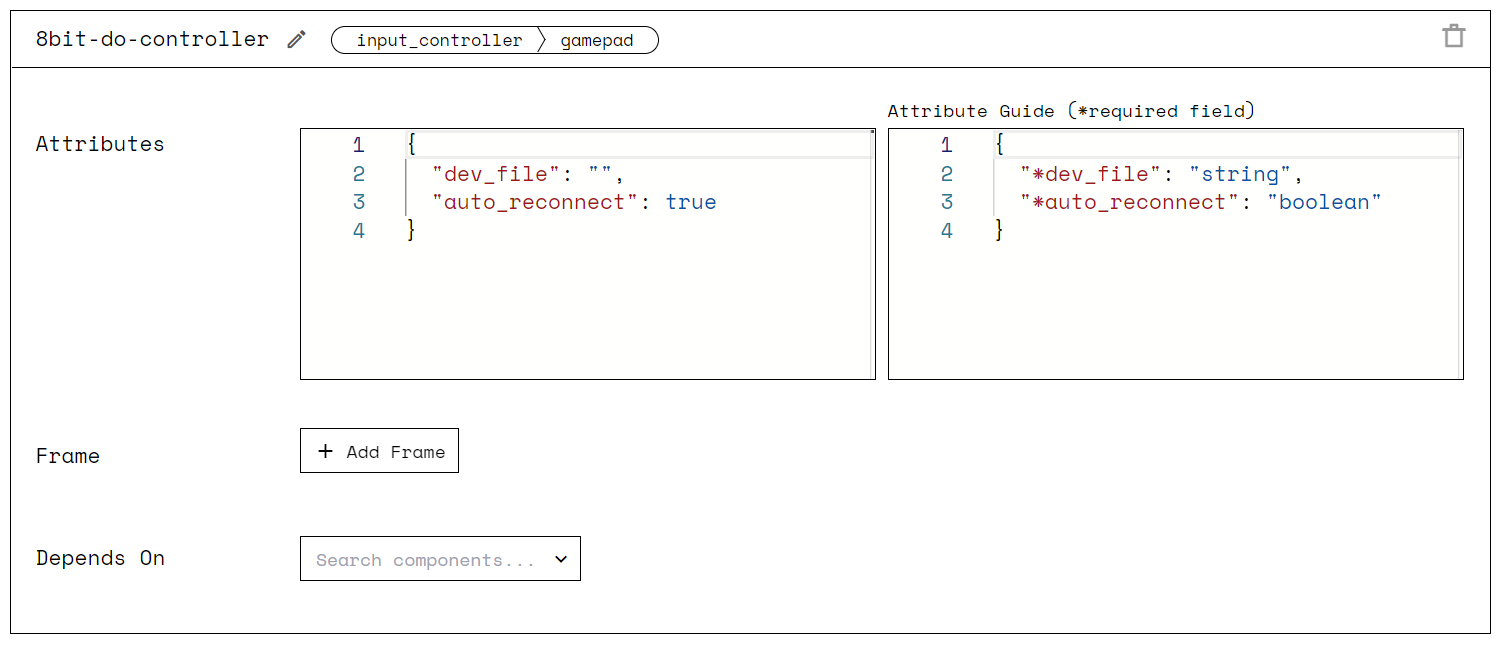Focus the Search components input field
The width and height of the screenshot is (1501, 646).
[425, 560]
